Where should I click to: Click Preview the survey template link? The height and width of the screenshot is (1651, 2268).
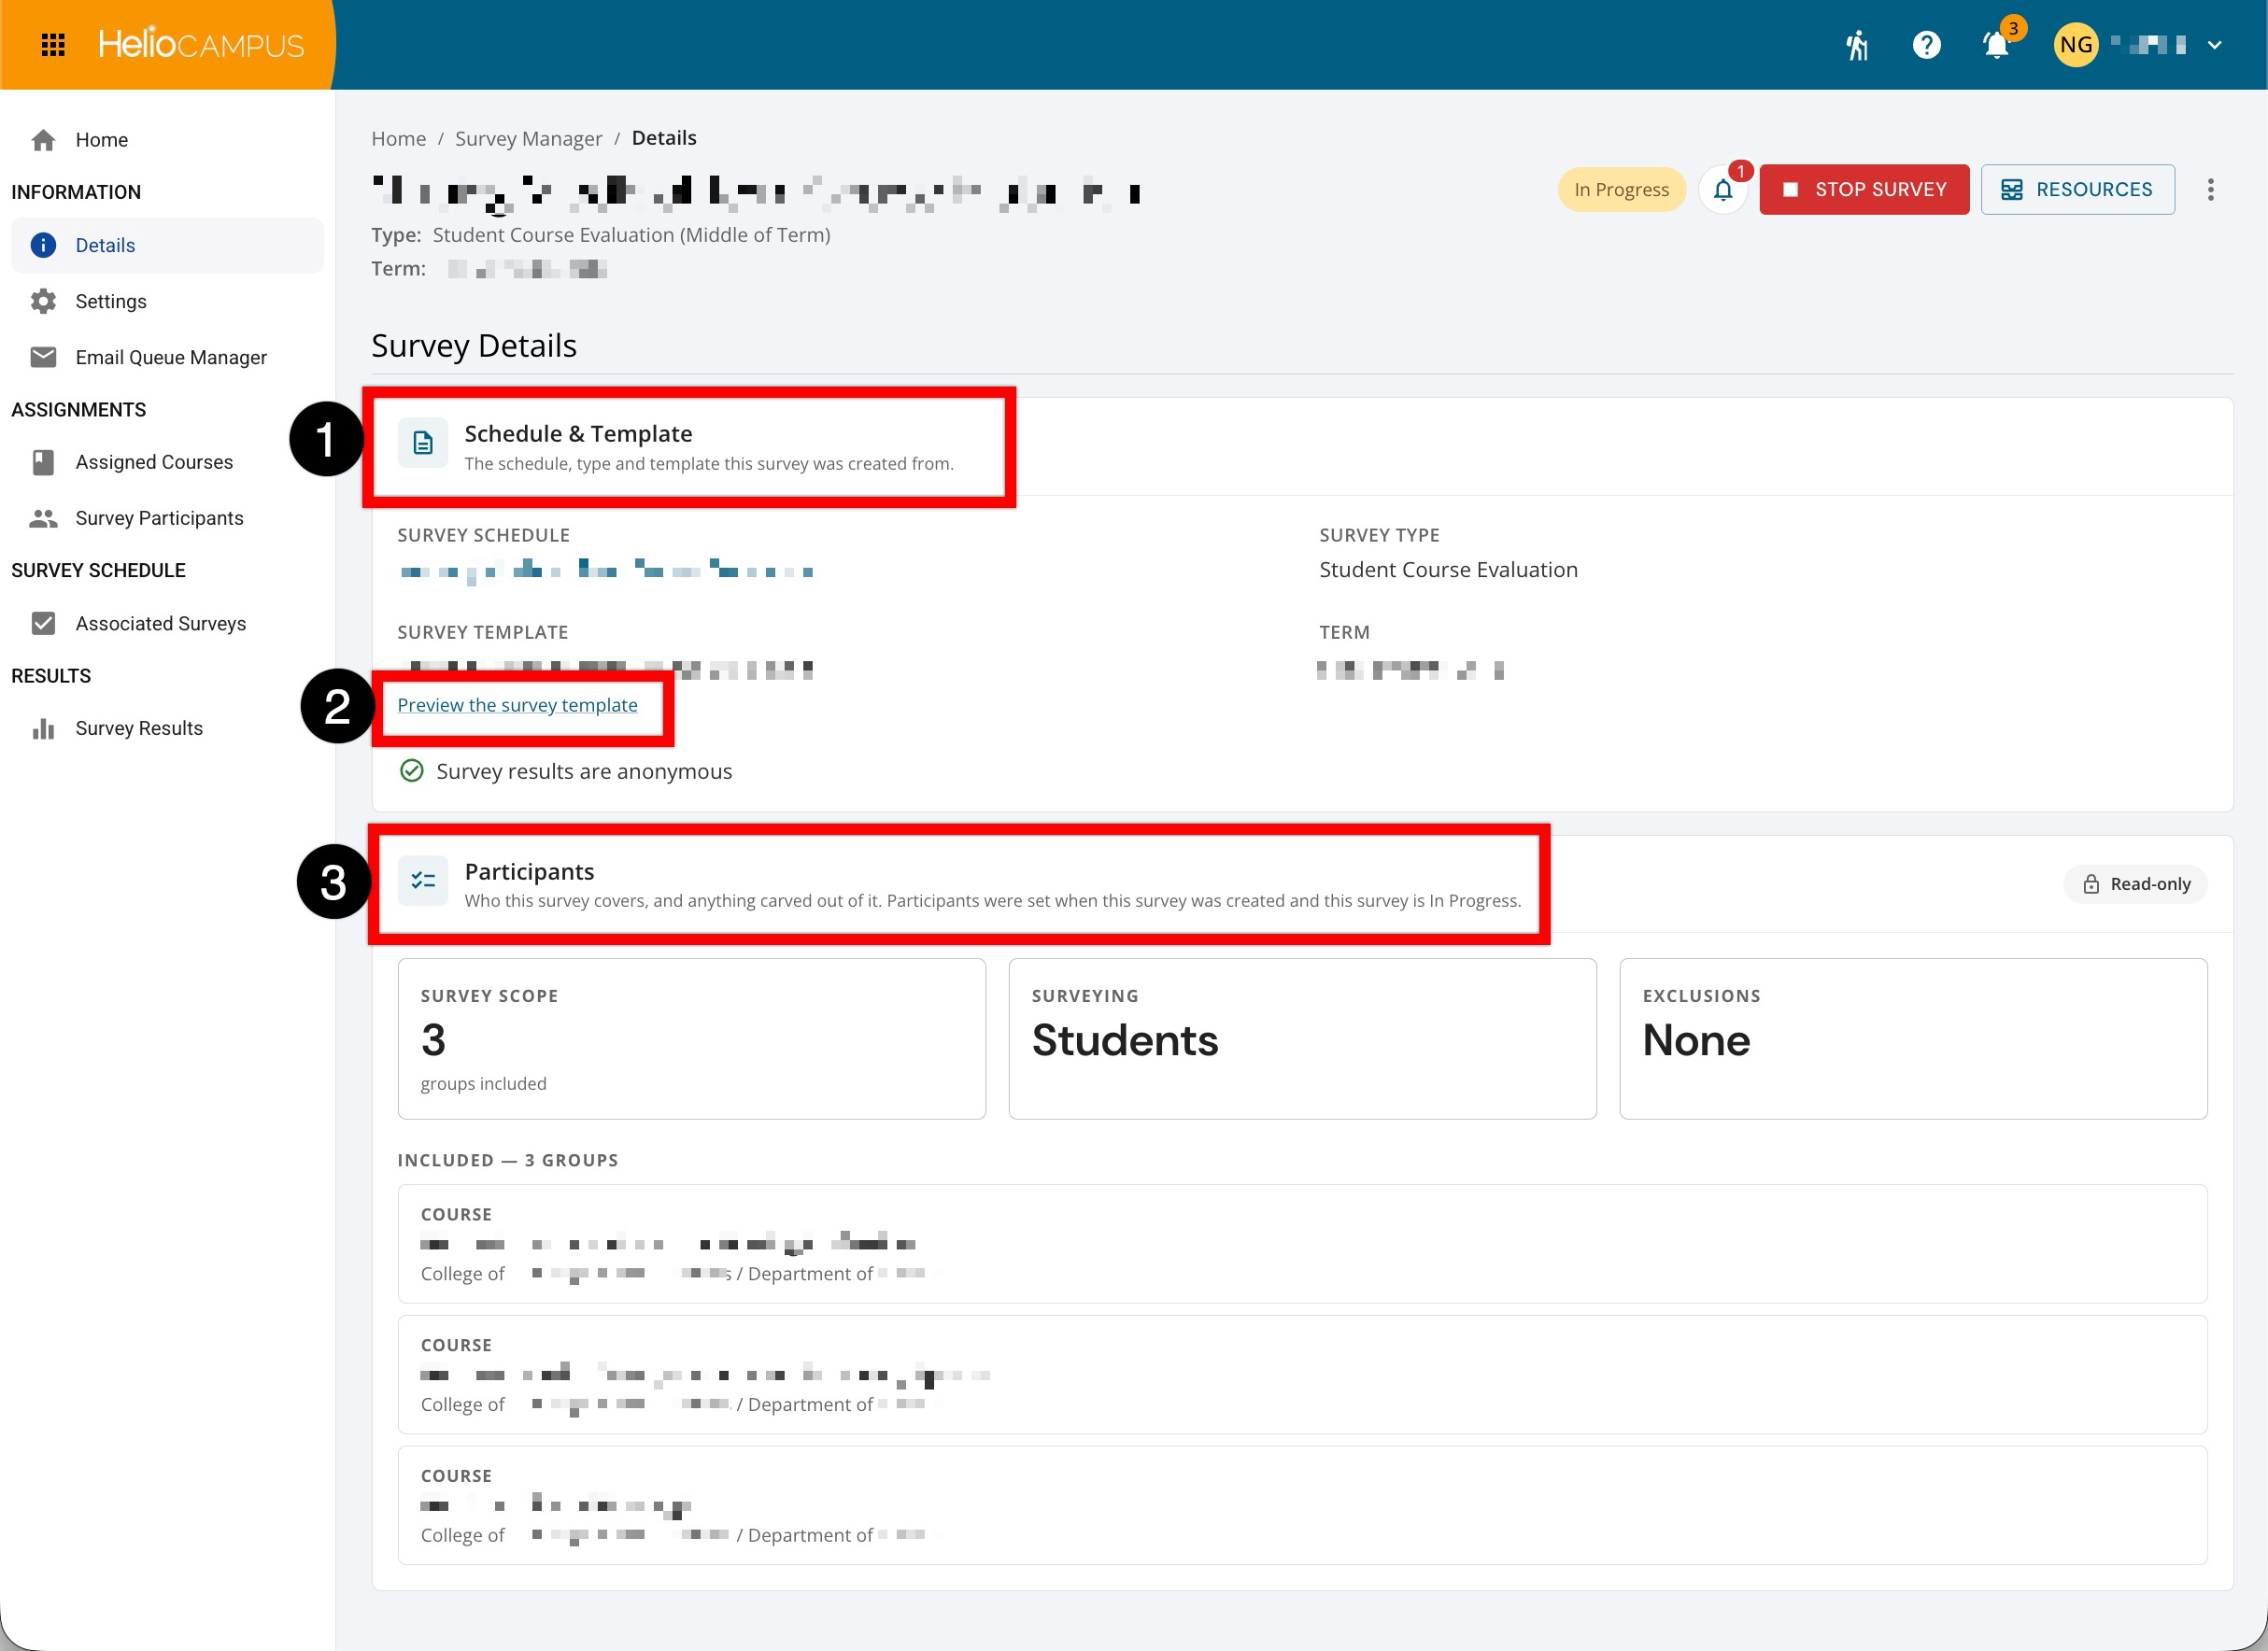[517, 705]
